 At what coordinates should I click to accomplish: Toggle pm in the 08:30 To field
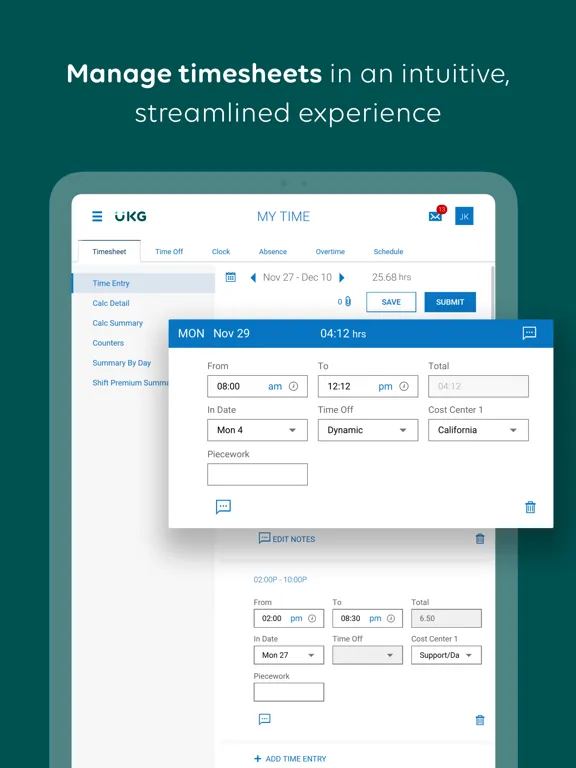[375, 619]
